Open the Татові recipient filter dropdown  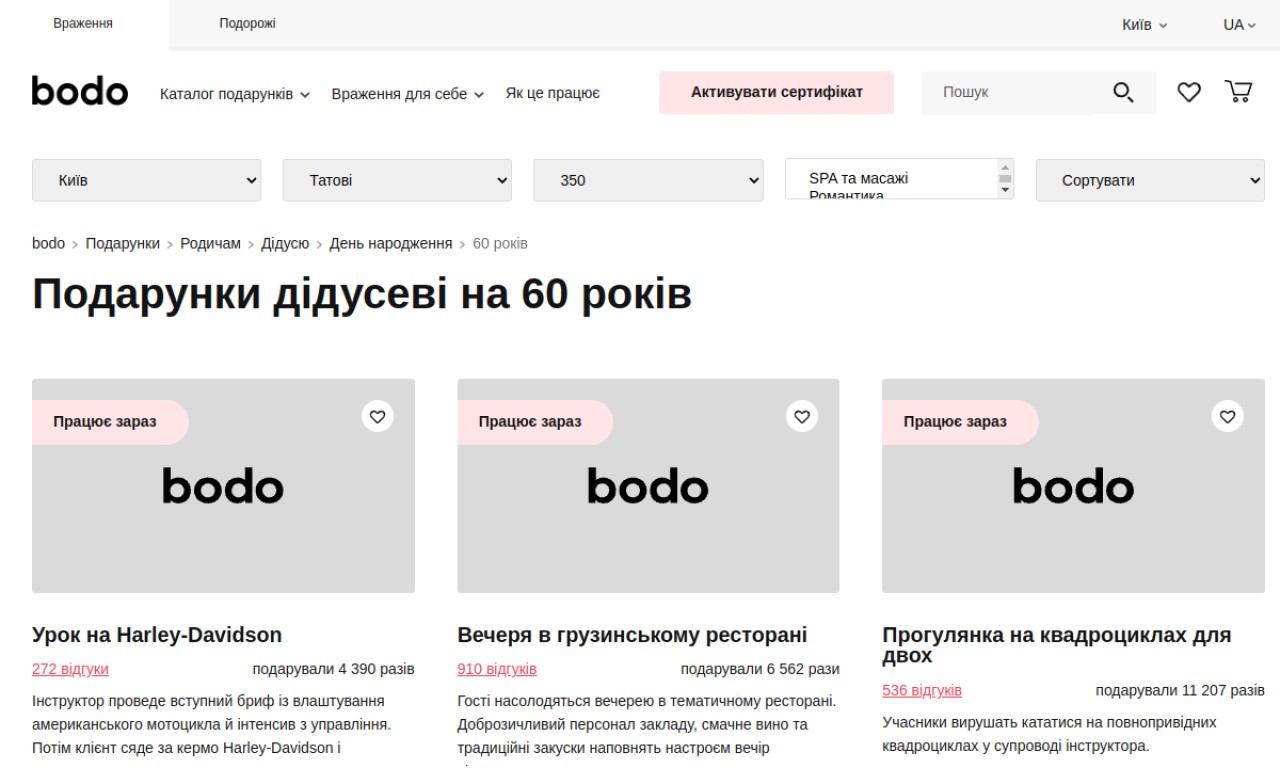point(397,181)
